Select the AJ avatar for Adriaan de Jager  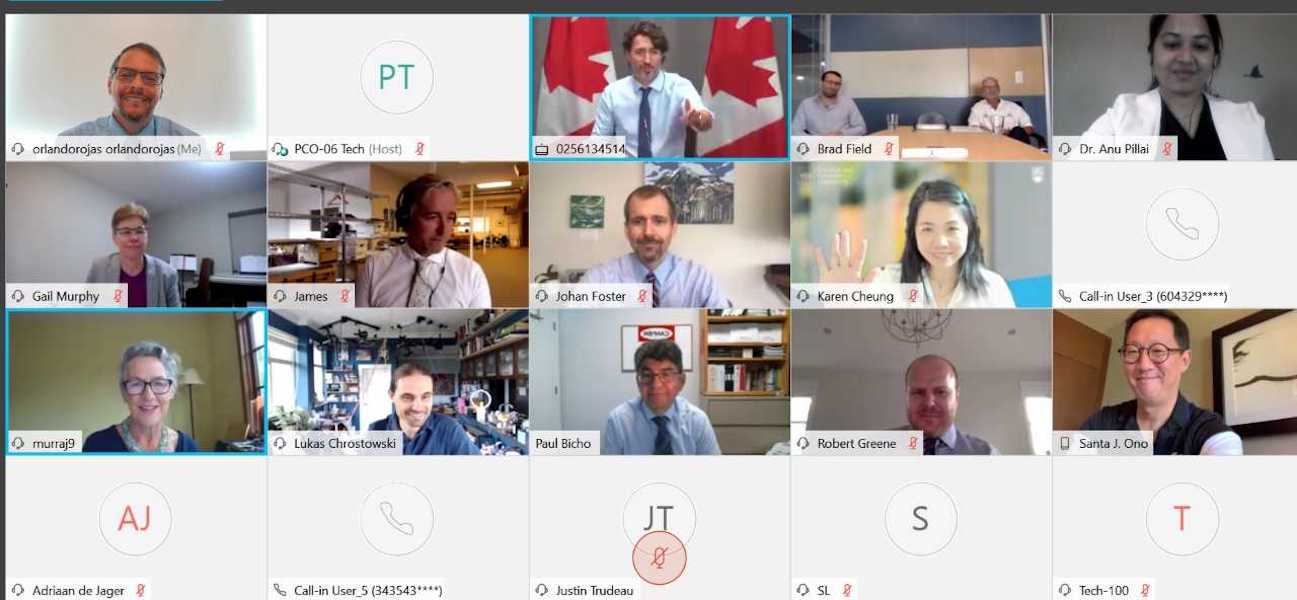(135, 519)
